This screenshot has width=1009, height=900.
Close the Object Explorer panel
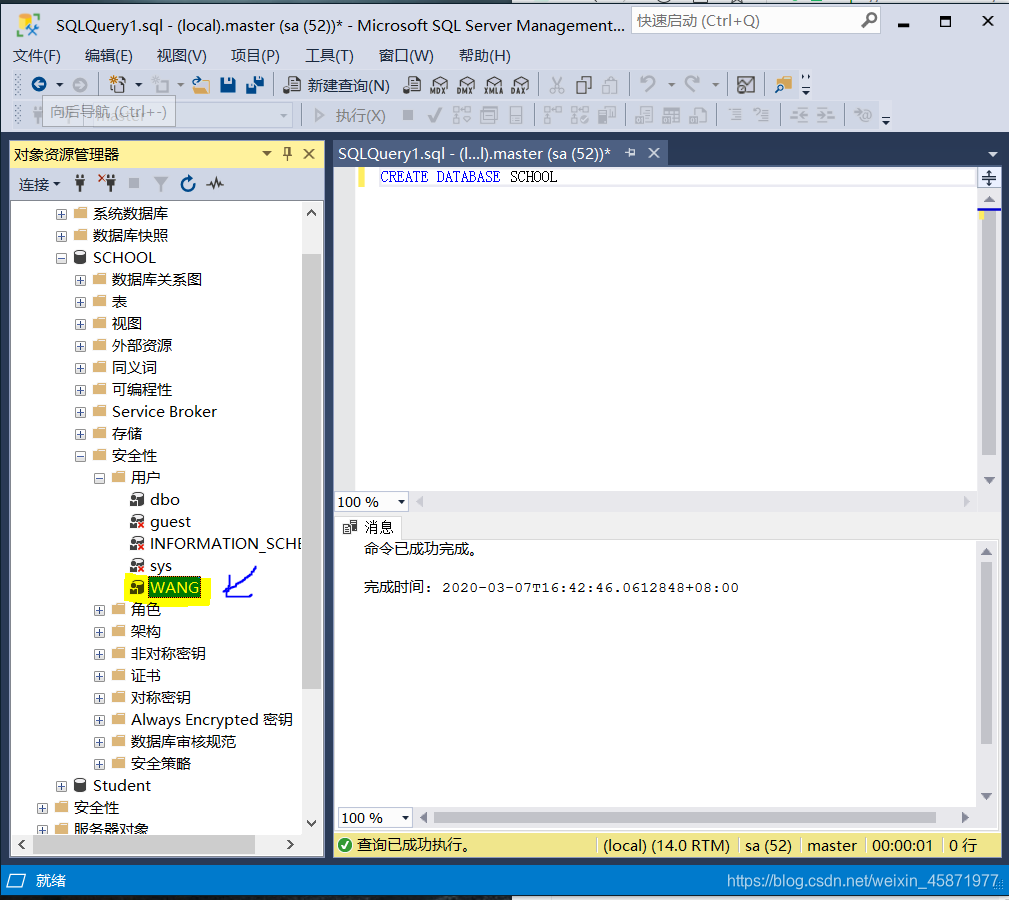pyautogui.click(x=309, y=154)
